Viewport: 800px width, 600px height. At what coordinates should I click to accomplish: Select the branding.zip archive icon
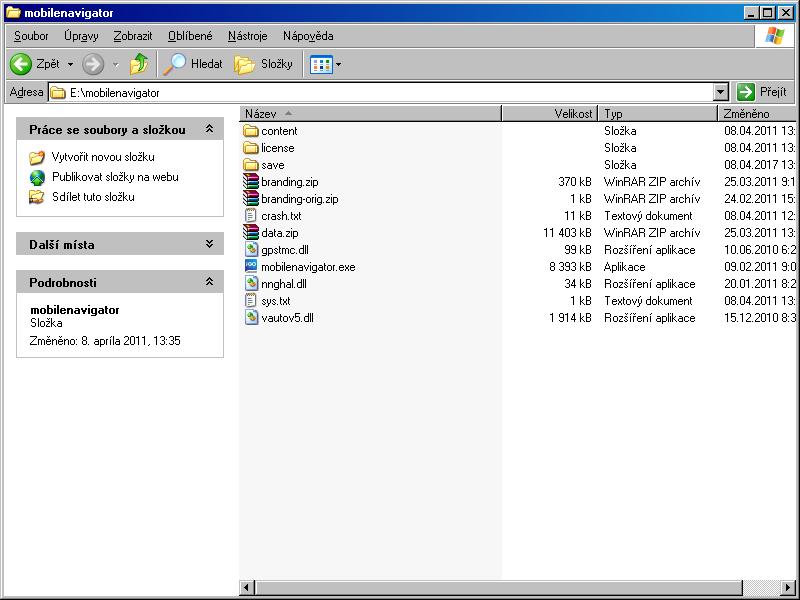tap(251, 182)
